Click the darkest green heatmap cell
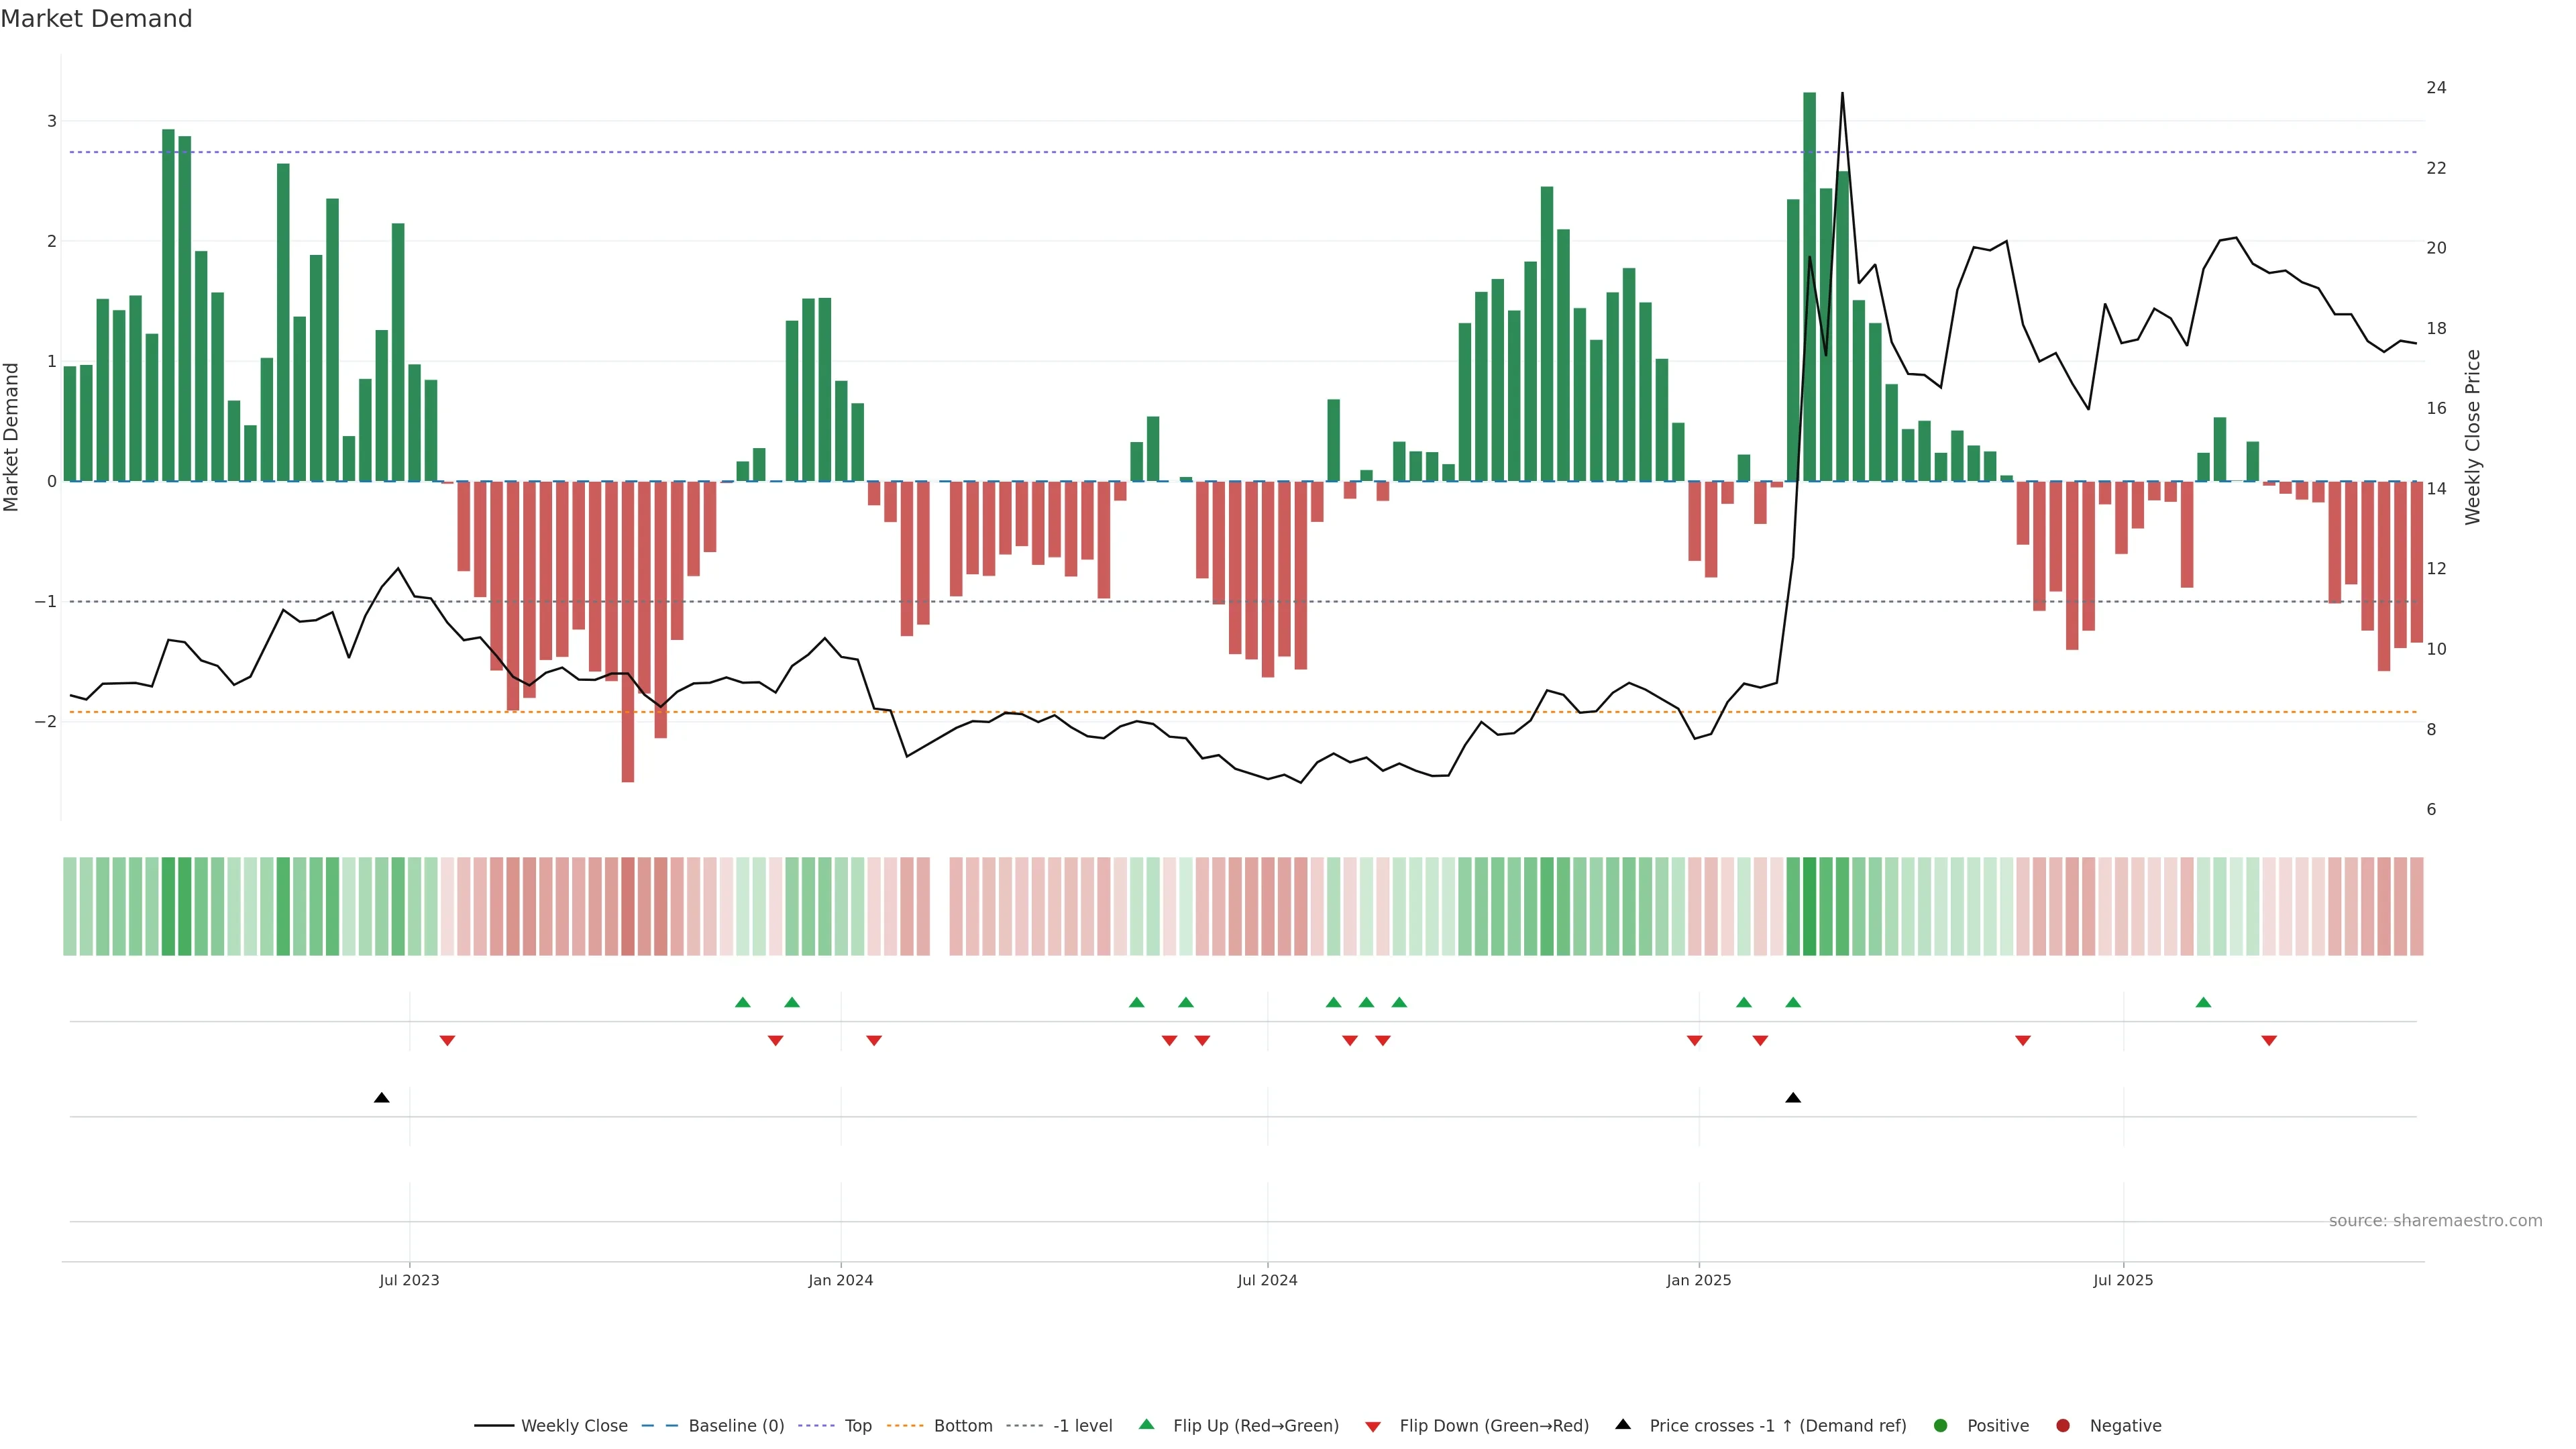This screenshot has width=2576, height=1449. tap(1809, 906)
